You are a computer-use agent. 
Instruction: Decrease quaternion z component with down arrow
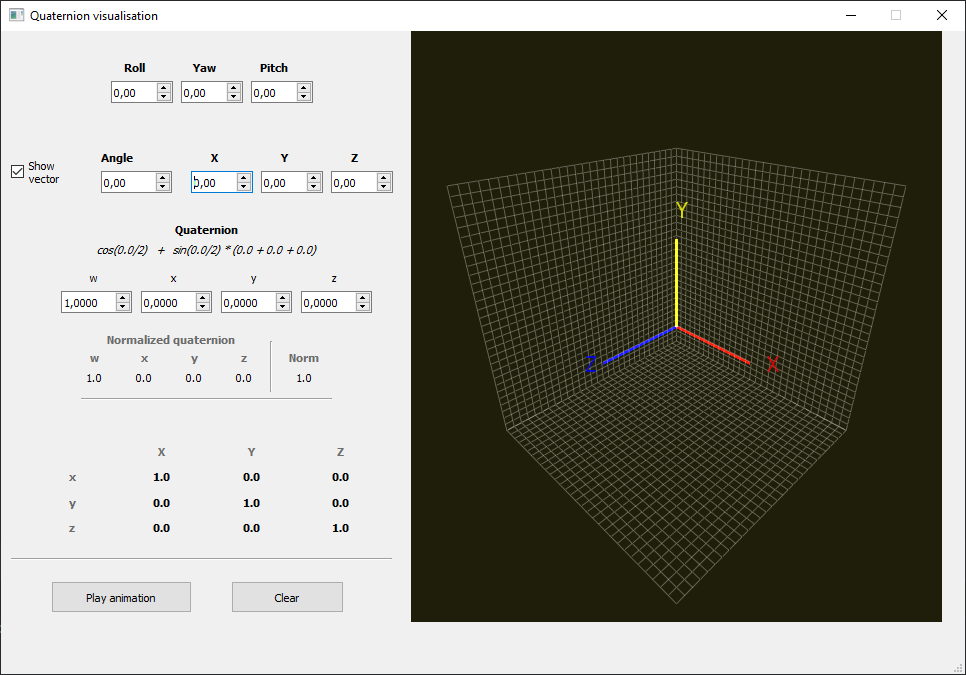(364, 307)
